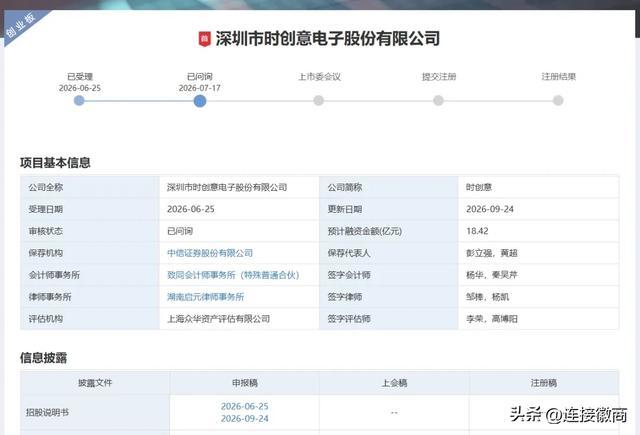Open the 2026-06-25 prospectus draft link

[x=244, y=406]
